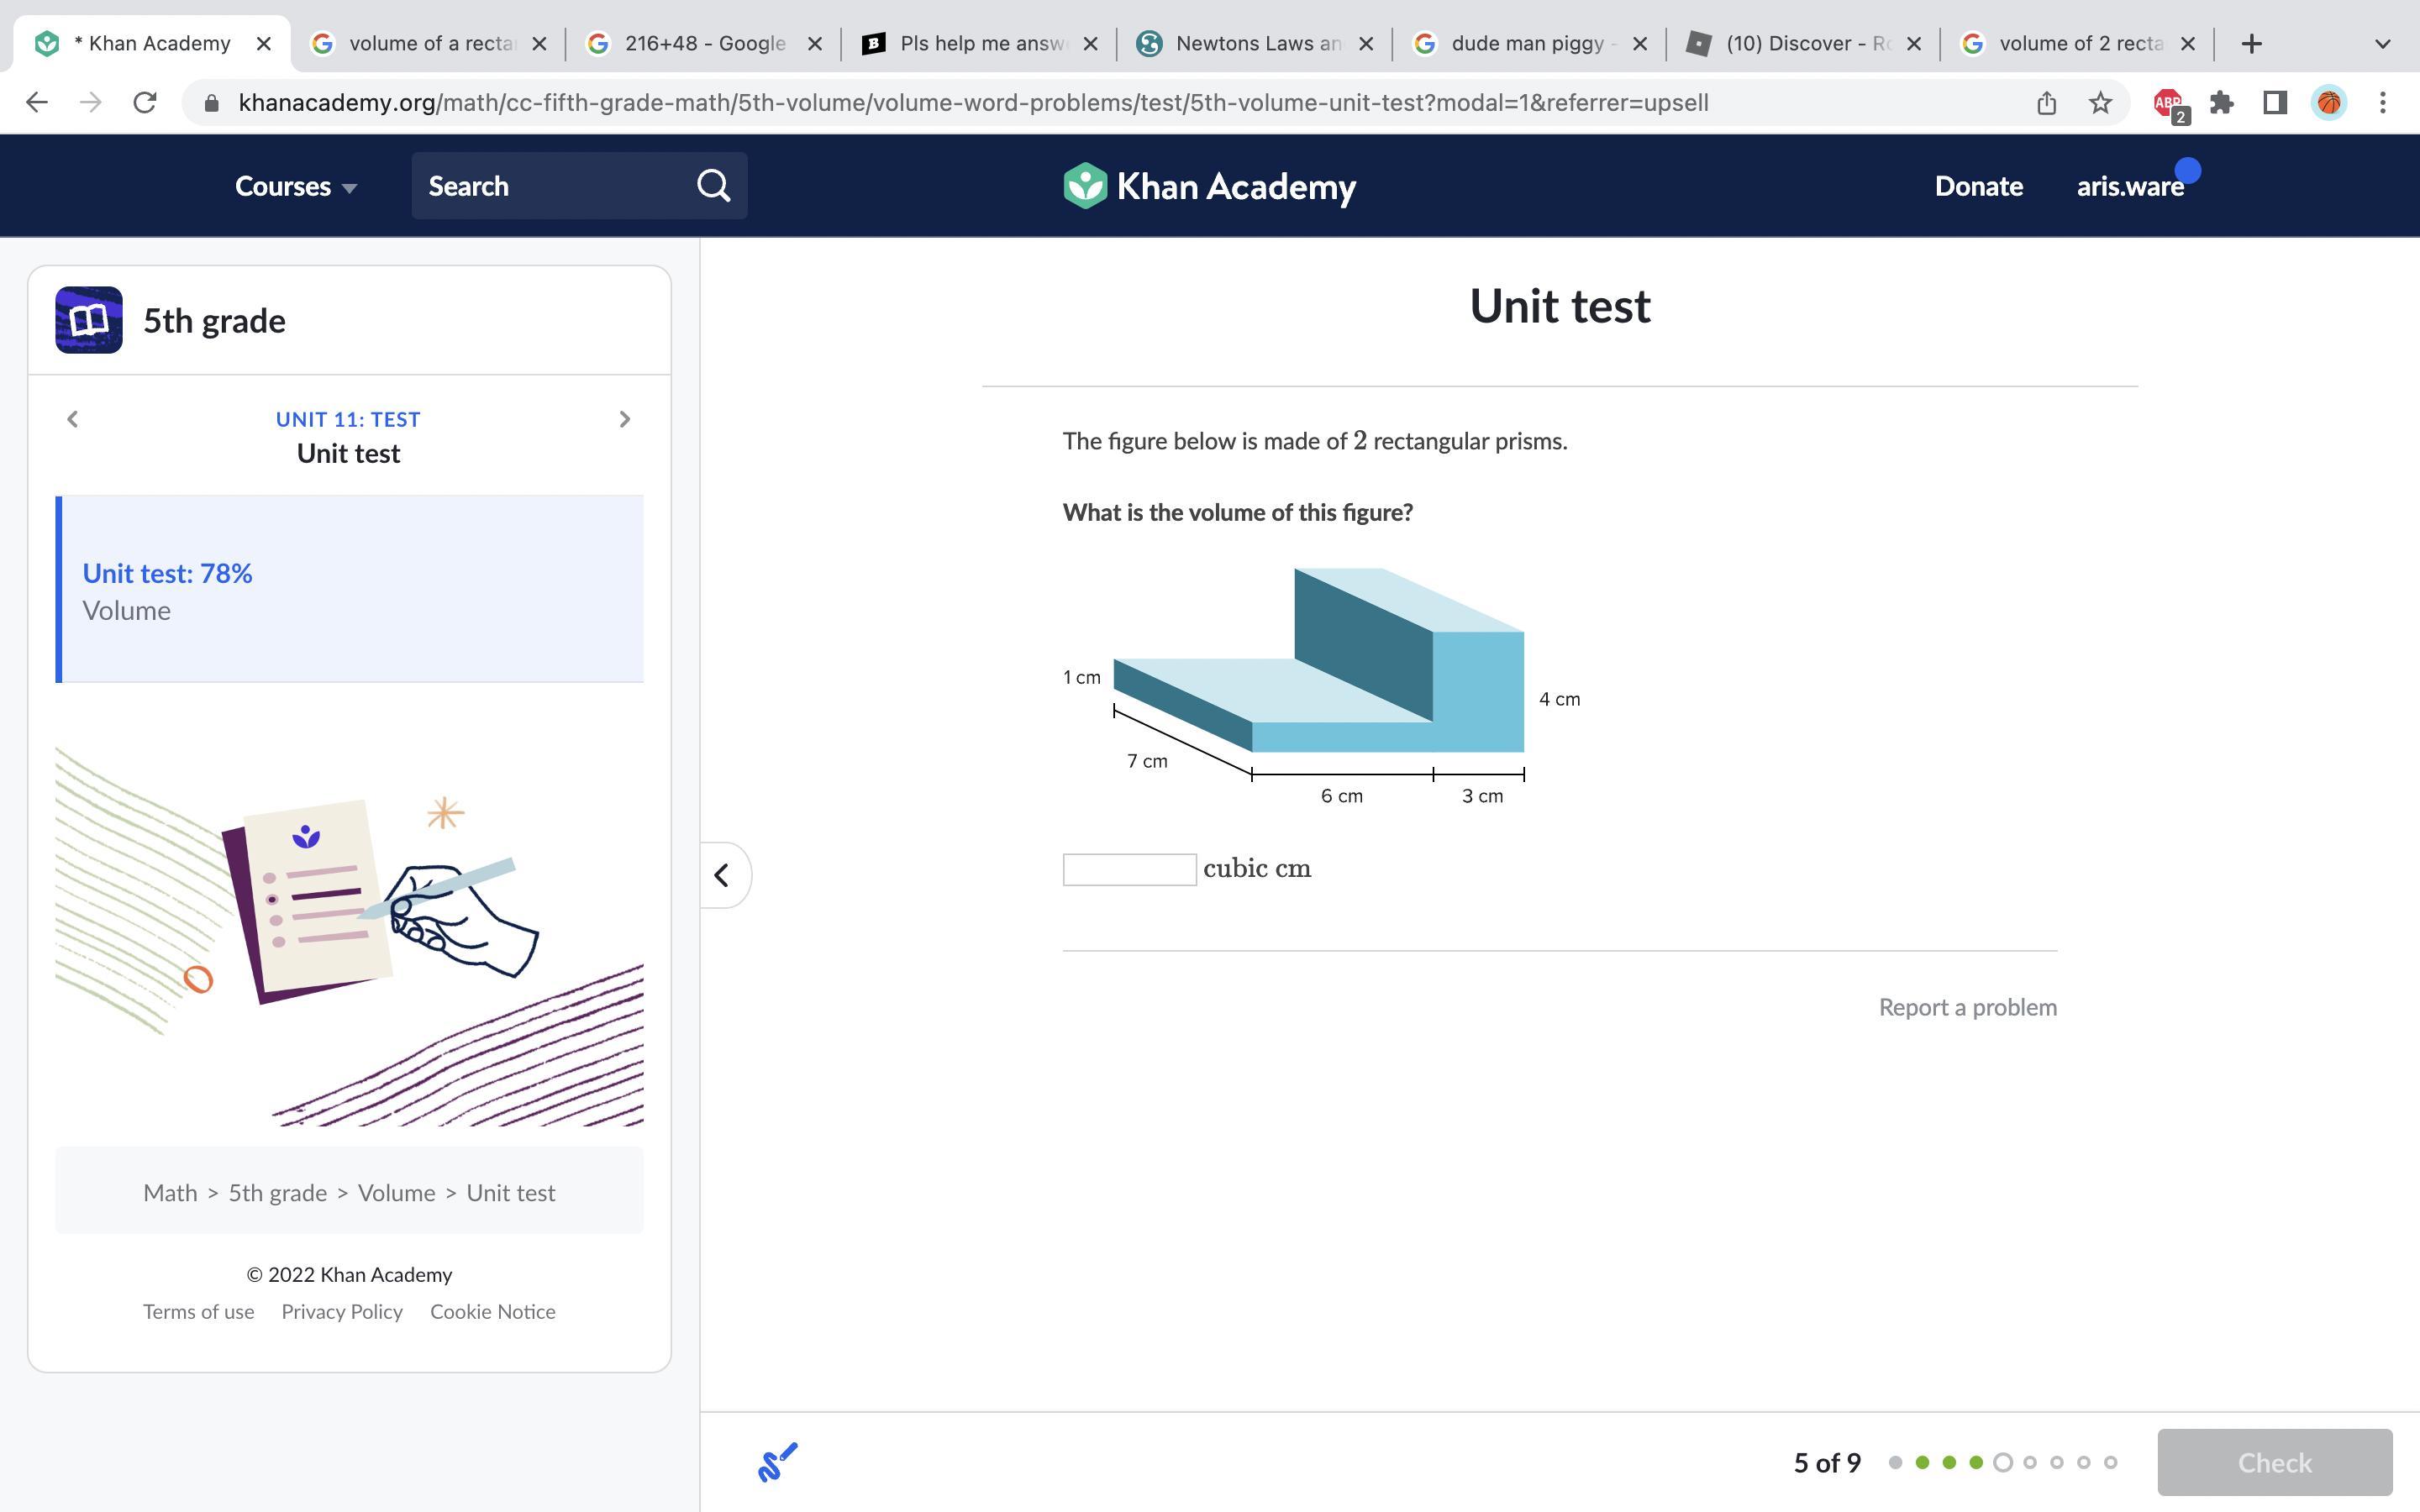
Task: Switch to Newtons Laws tab
Action: [x=1257, y=44]
